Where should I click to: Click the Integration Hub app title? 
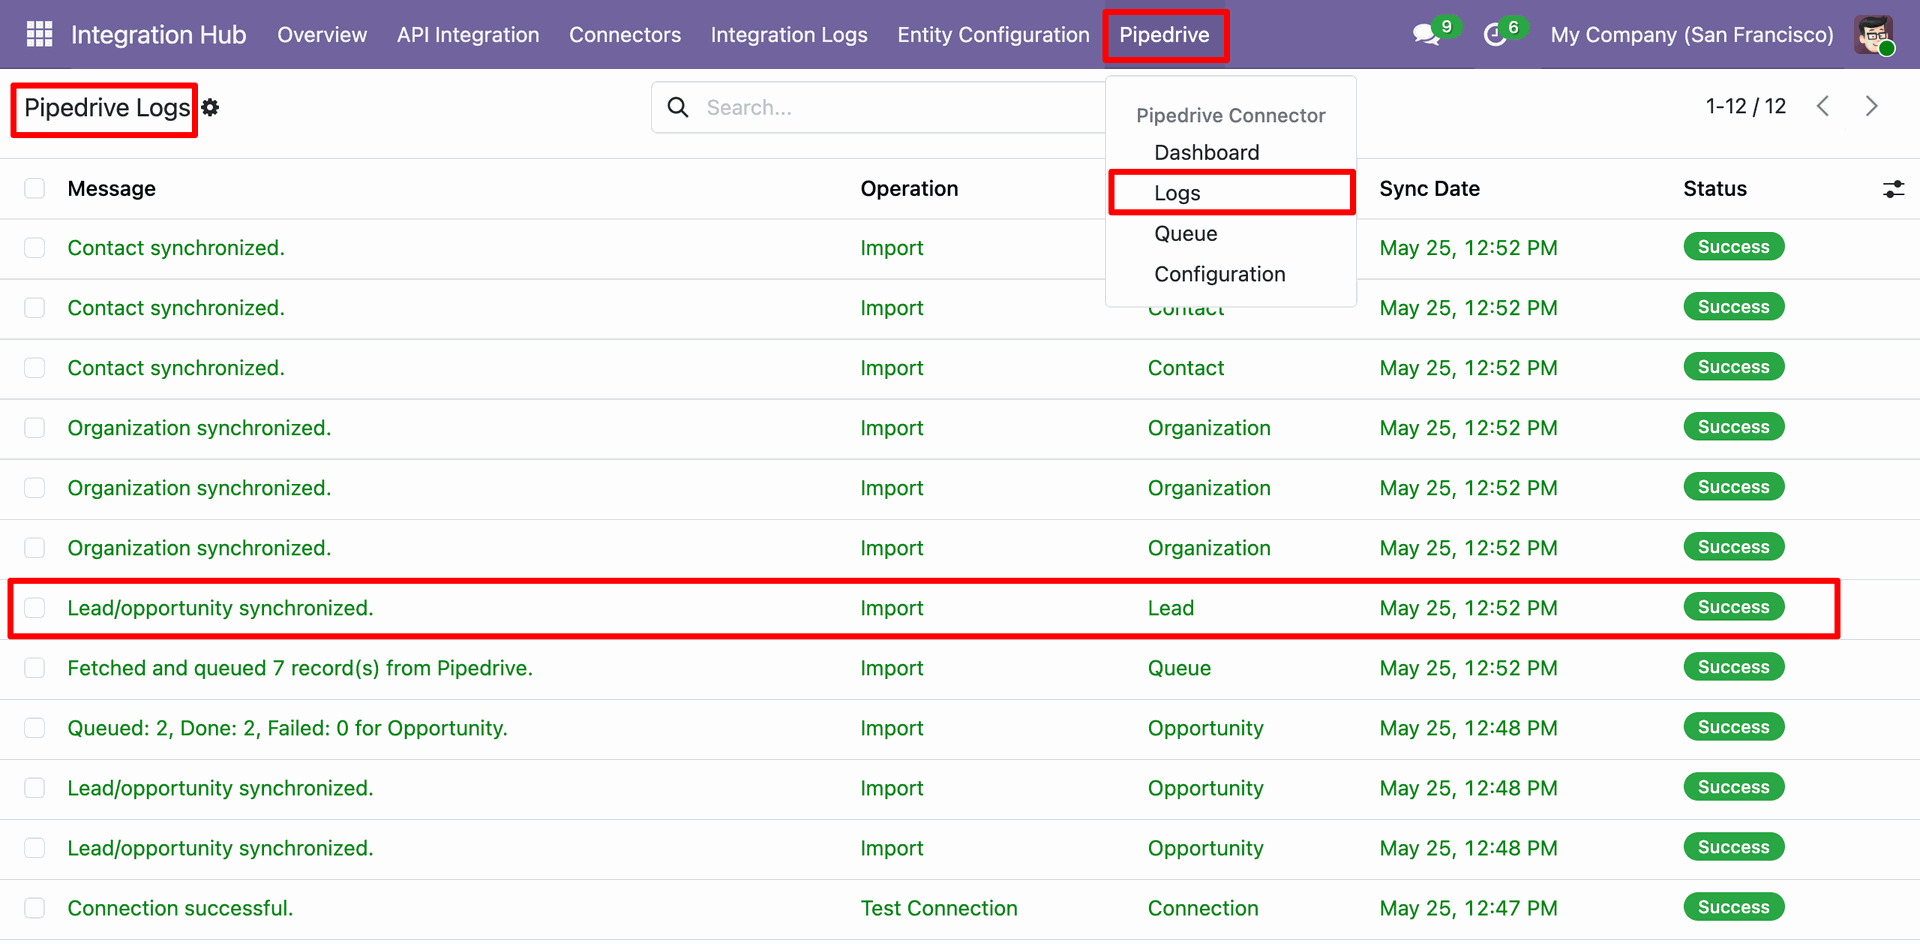[x=158, y=35]
